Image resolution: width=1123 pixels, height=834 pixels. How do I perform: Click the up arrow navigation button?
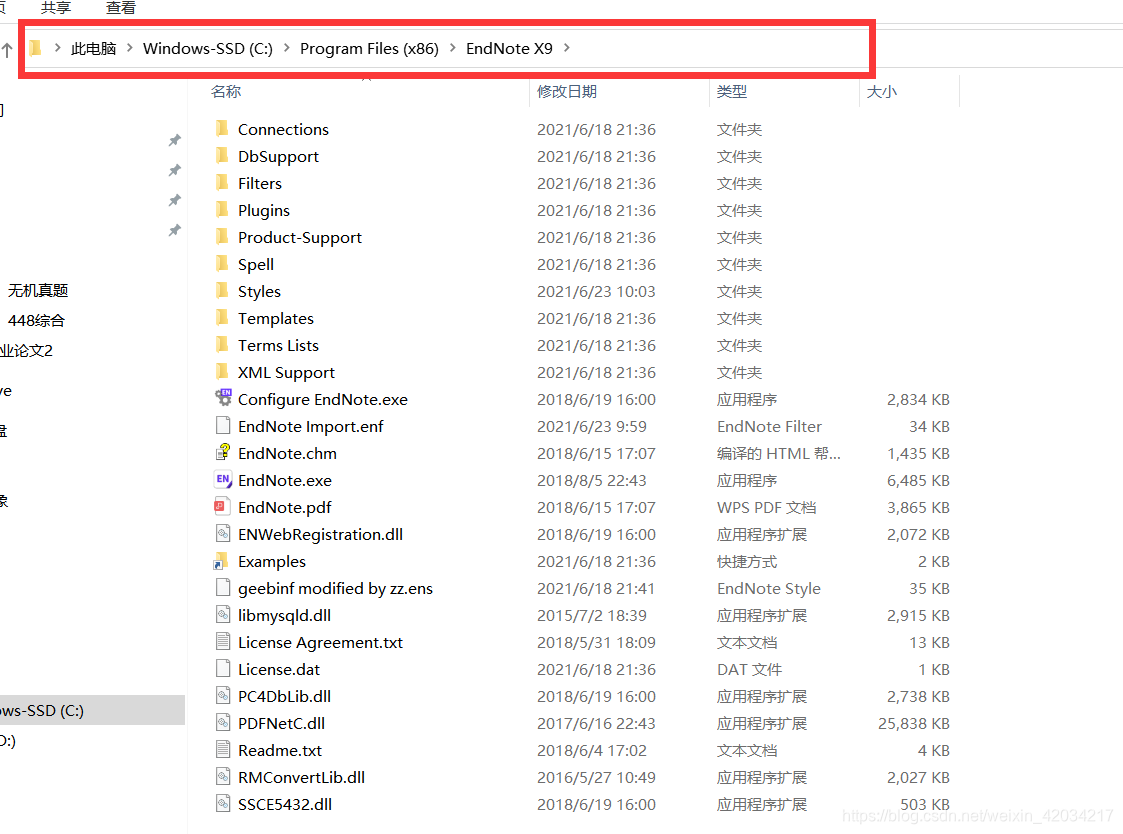pos(7,49)
